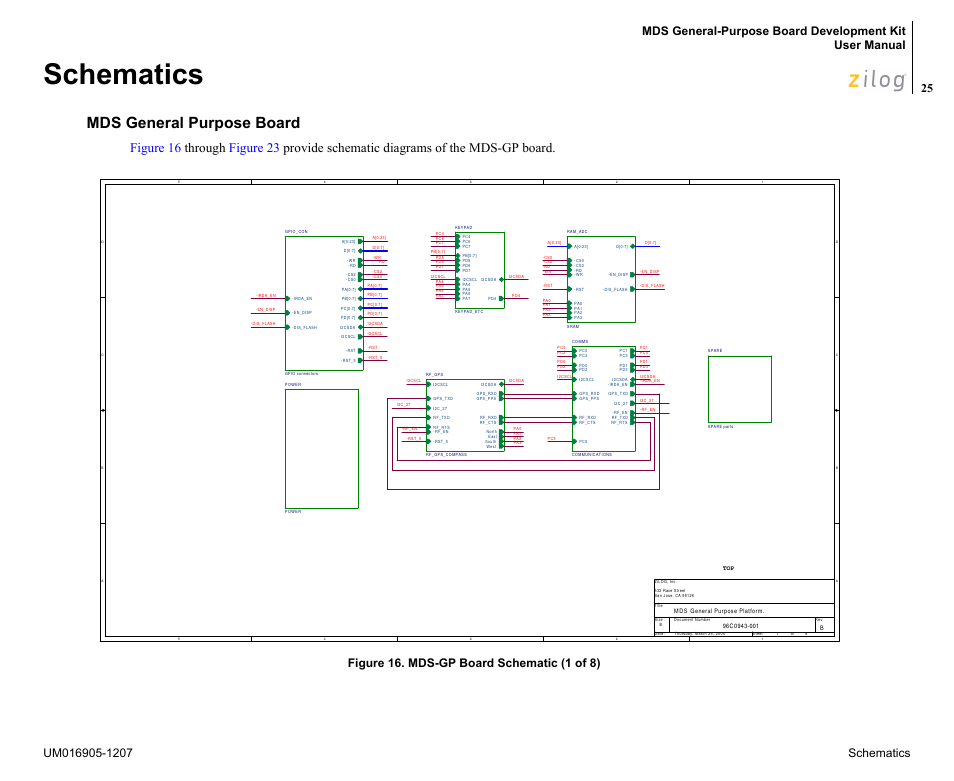Click document number "96C0943-001"
This screenshot has height=781, width=954.
[x=740, y=626]
